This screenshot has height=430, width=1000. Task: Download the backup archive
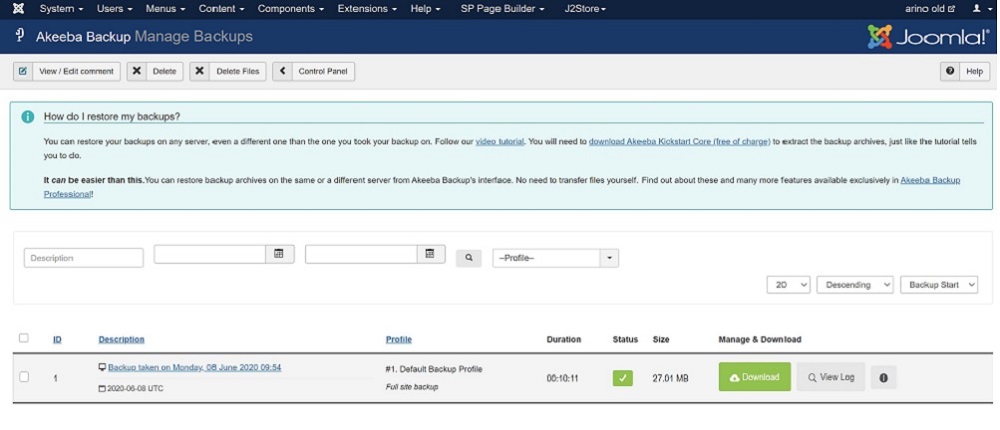pos(754,377)
